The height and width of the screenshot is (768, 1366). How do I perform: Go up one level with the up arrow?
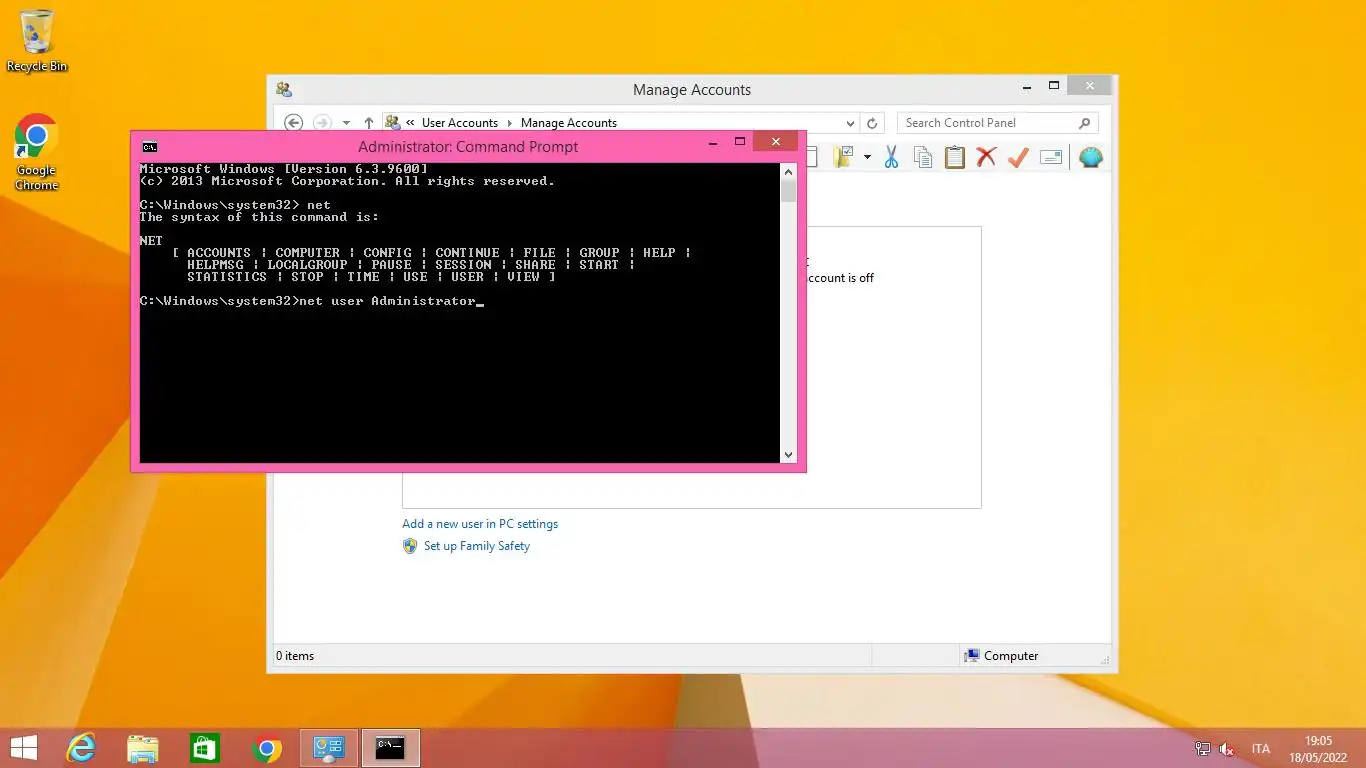point(369,123)
